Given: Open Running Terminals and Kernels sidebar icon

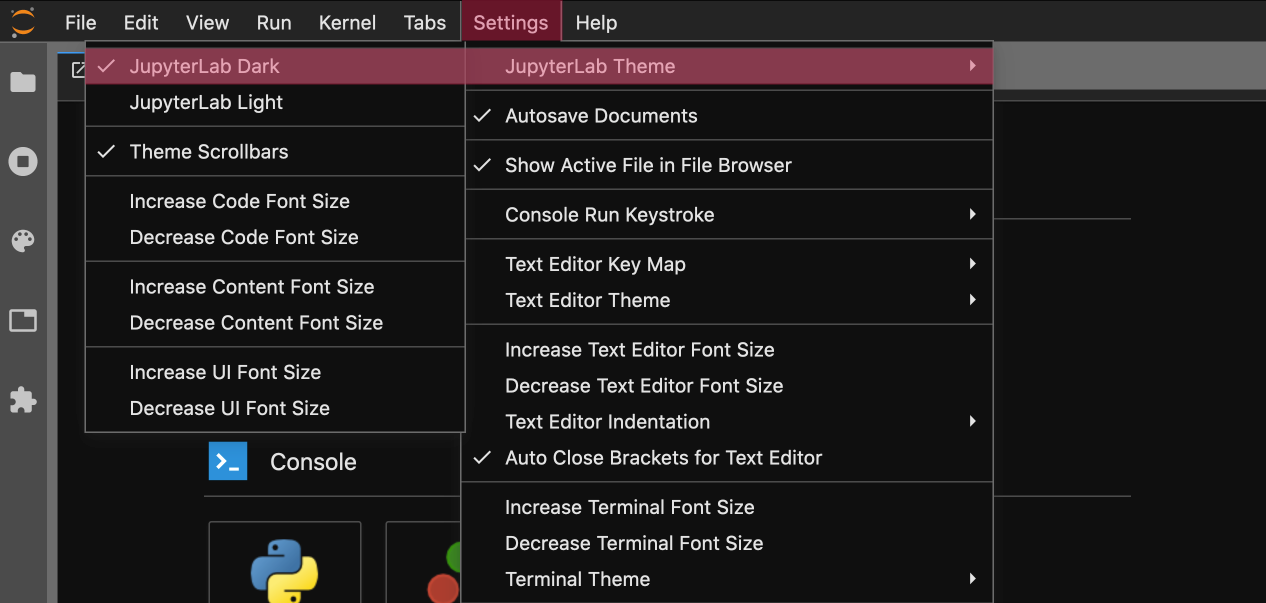Looking at the screenshot, I should pos(23,162).
